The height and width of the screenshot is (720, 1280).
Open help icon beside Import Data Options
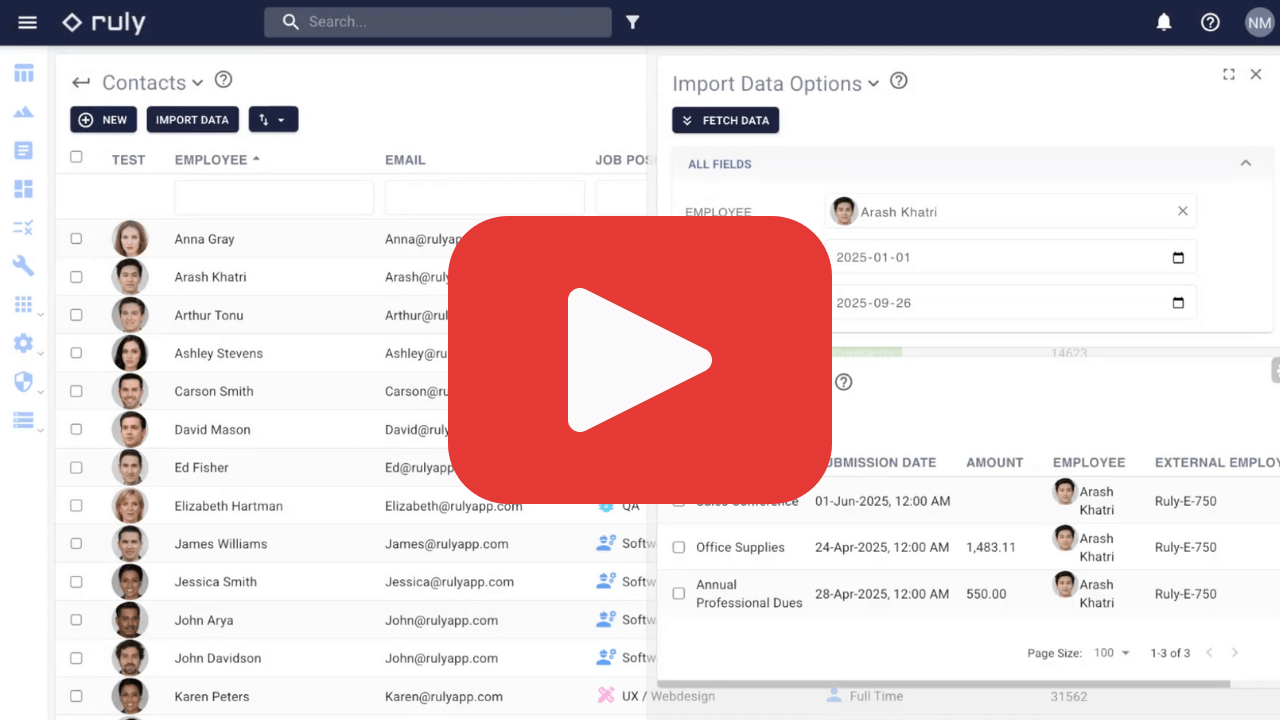[899, 81]
